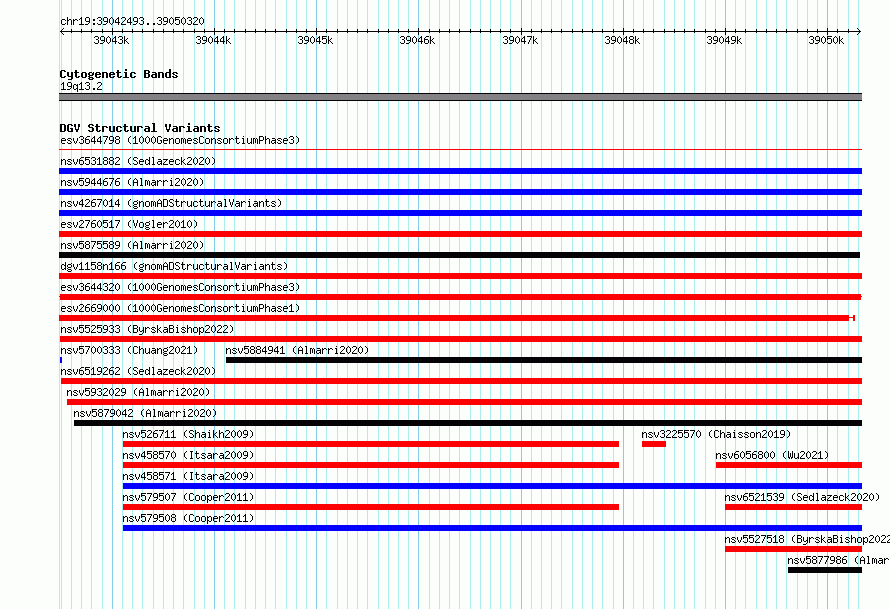The image size is (890, 609).
Task: Click the nsv5877986 variant label
Action: click(838, 560)
